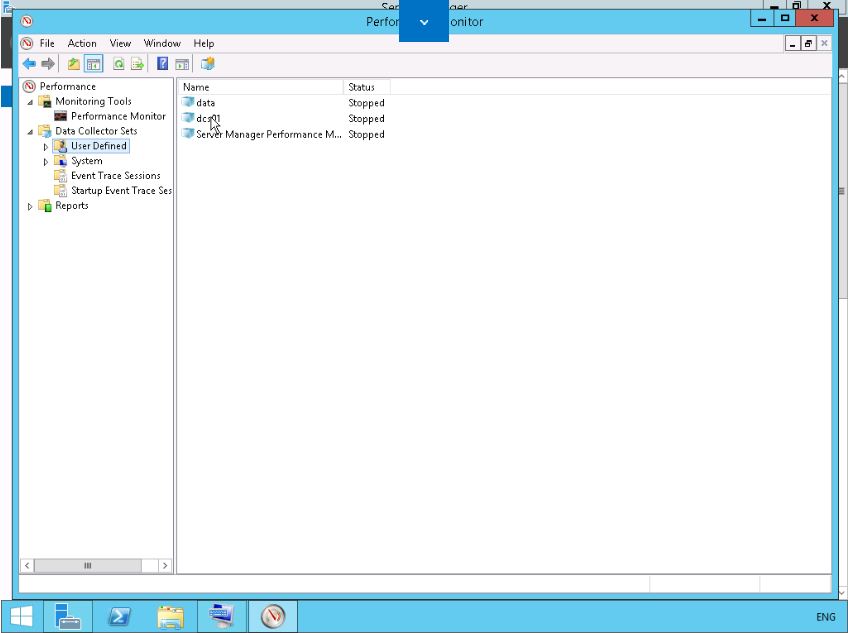Viewport: 848px width, 633px height.
Task: Click the Export List toolbar icon
Action: click(137, 64)
